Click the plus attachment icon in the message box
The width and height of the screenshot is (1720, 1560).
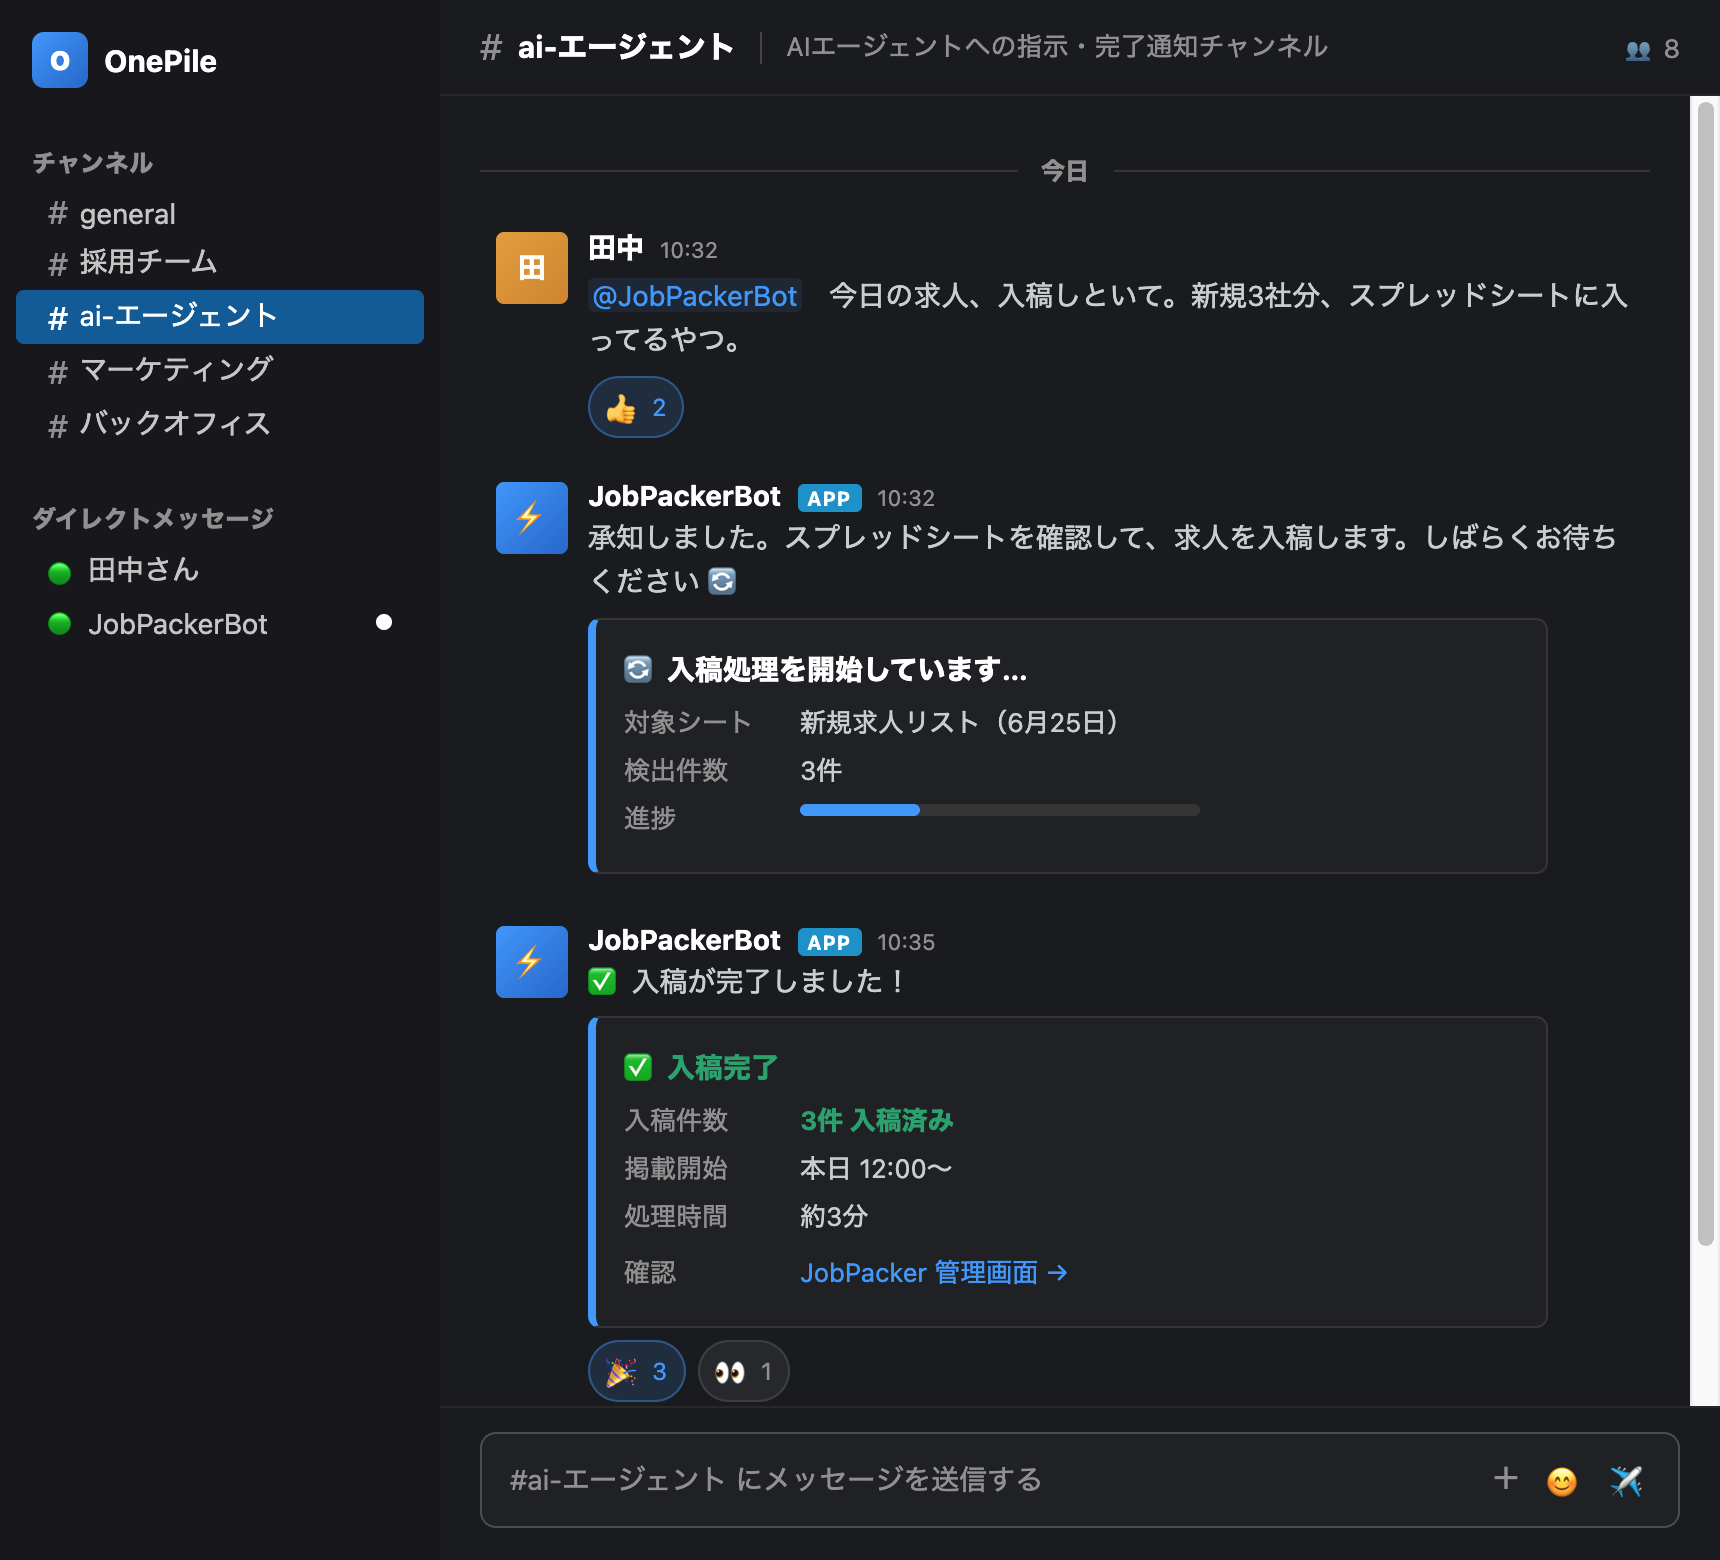[1506, 1478]
